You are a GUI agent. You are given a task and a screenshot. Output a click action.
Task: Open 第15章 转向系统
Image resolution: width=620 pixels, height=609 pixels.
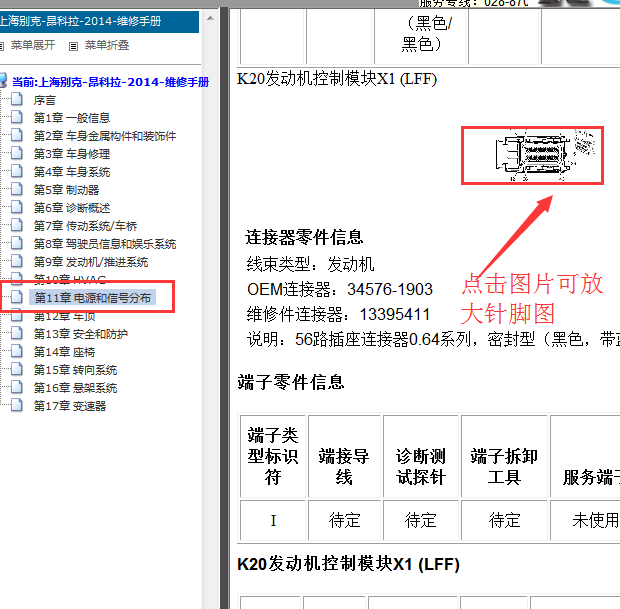pos(75,370)
